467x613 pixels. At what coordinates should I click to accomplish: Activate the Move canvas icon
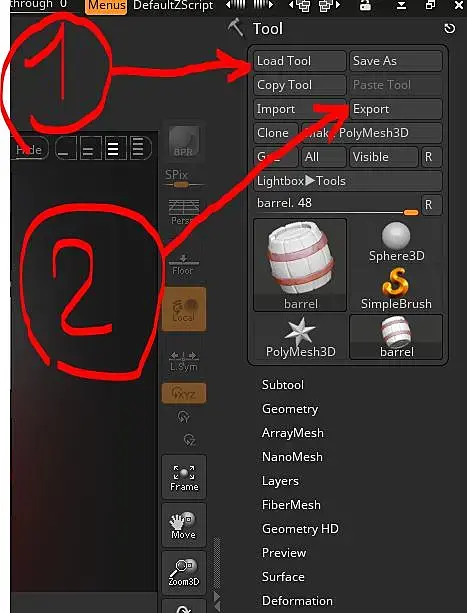[x=184, y=525]
